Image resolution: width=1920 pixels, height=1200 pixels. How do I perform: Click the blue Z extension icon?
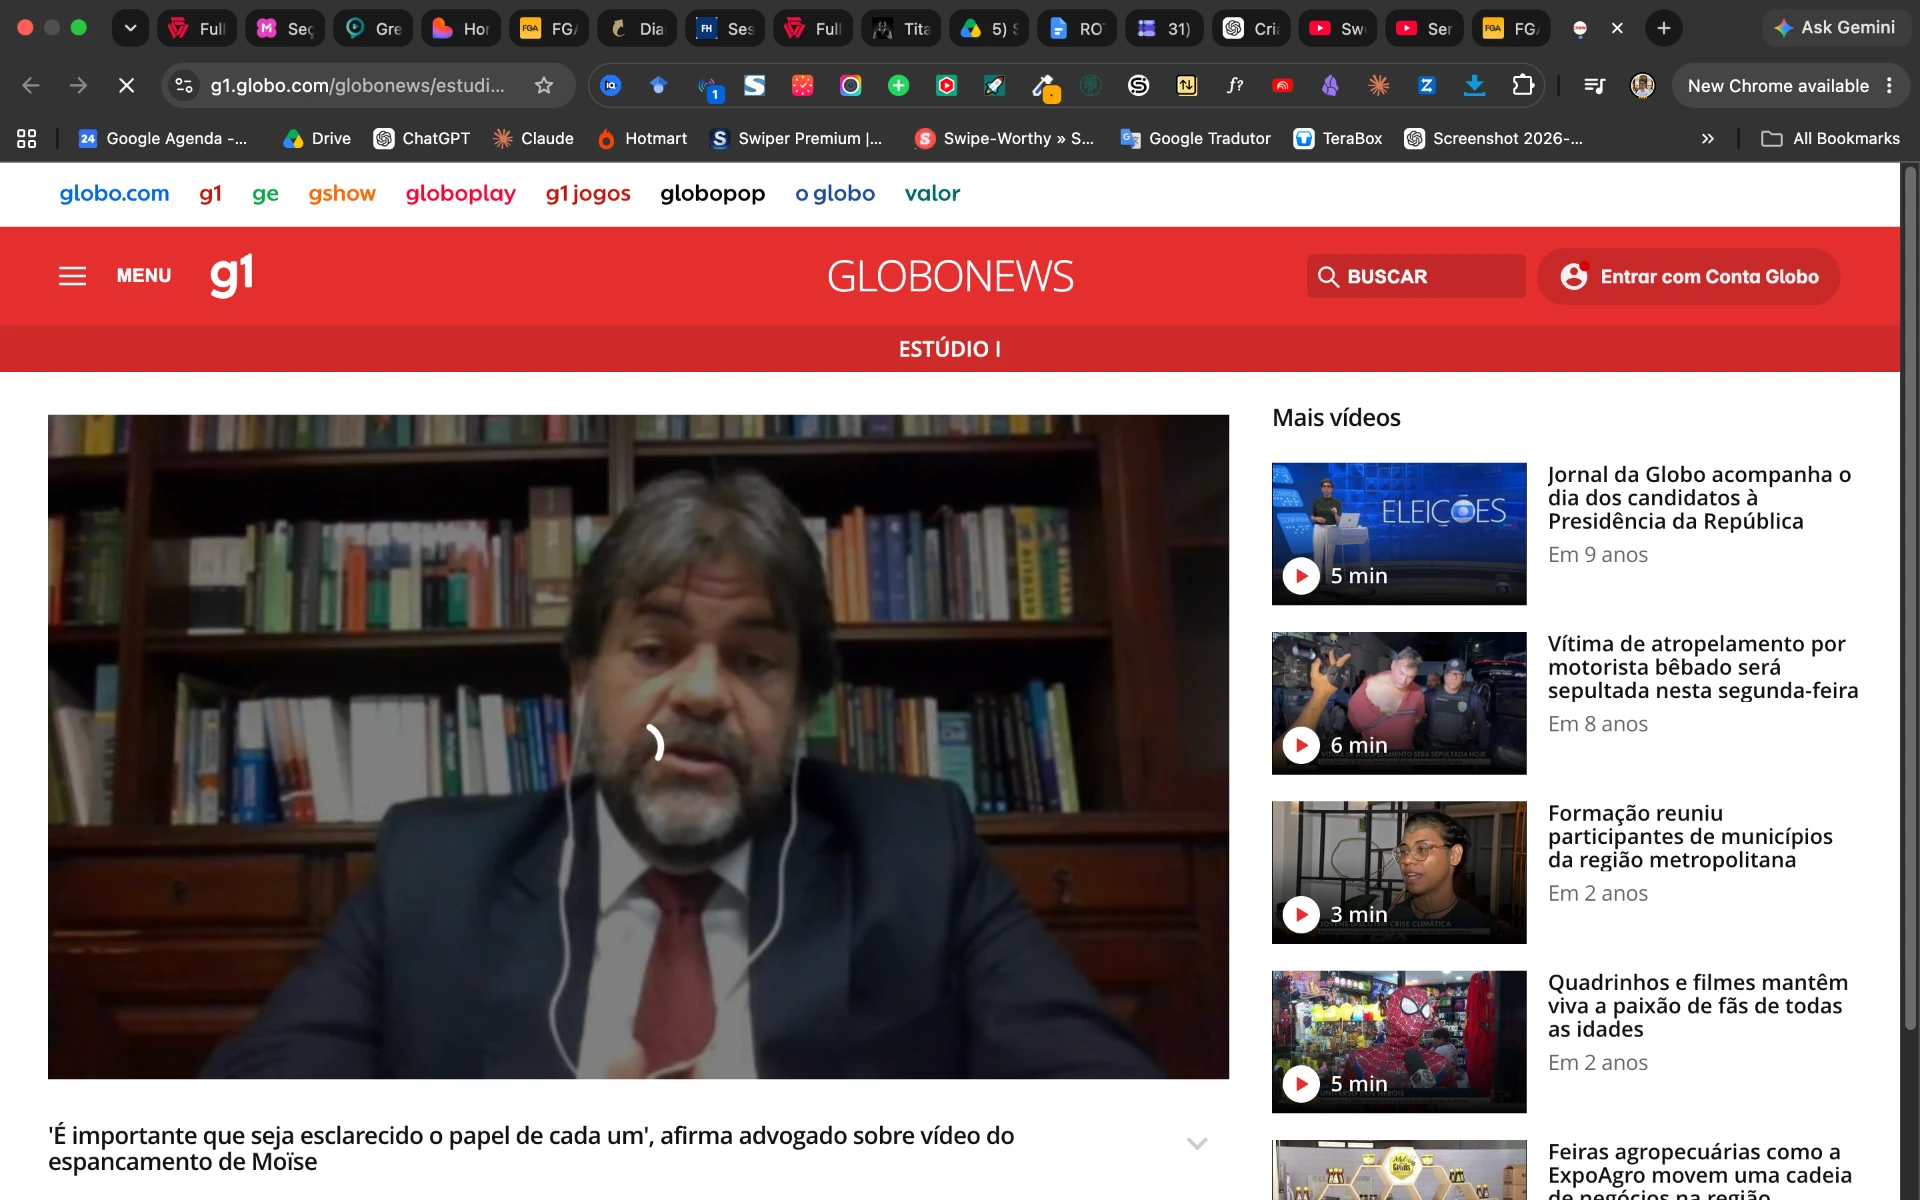point(1427,86)
